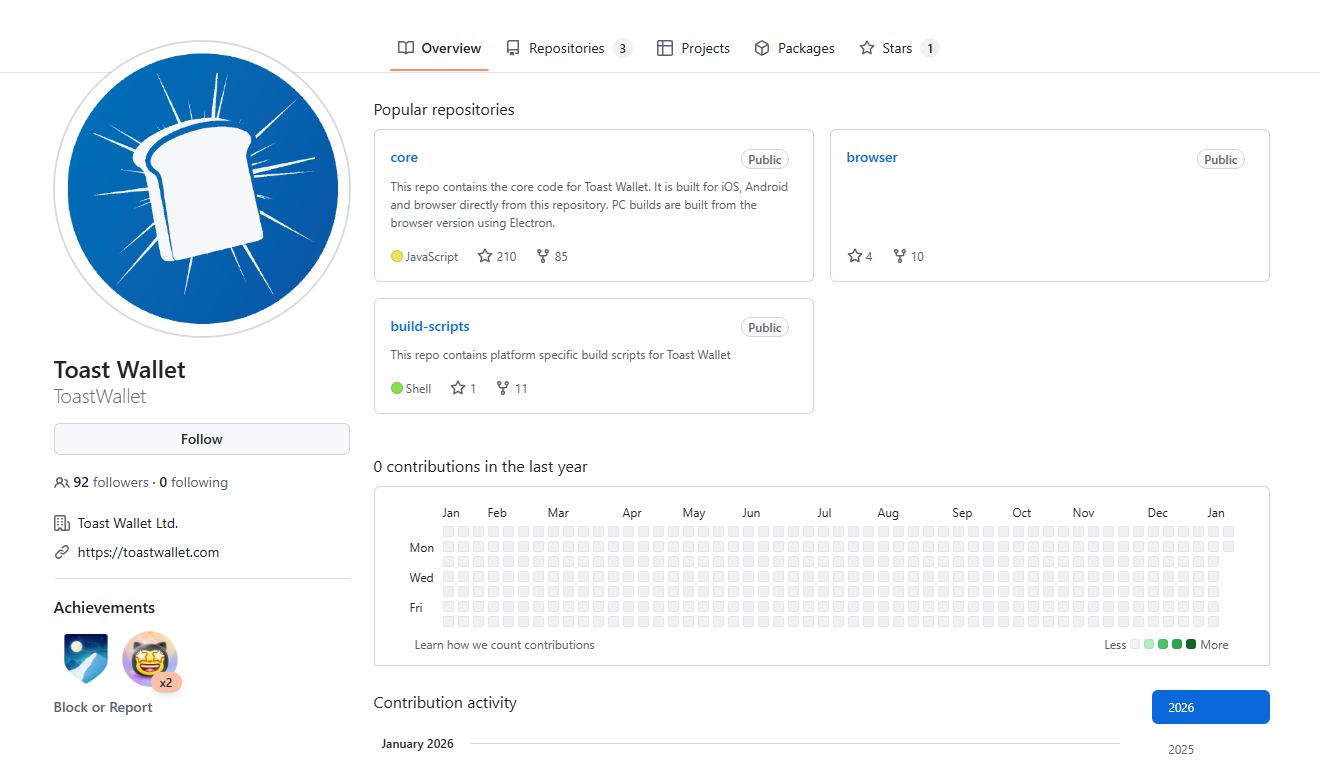Open forks count for core repo
This screenshot has width=1320, height=774.
[552, 257]
